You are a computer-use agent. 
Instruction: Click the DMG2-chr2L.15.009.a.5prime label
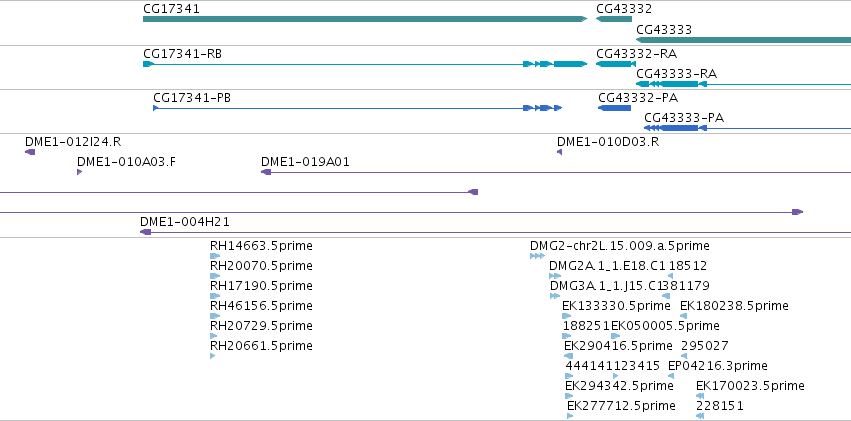click(x=619, y=246)
